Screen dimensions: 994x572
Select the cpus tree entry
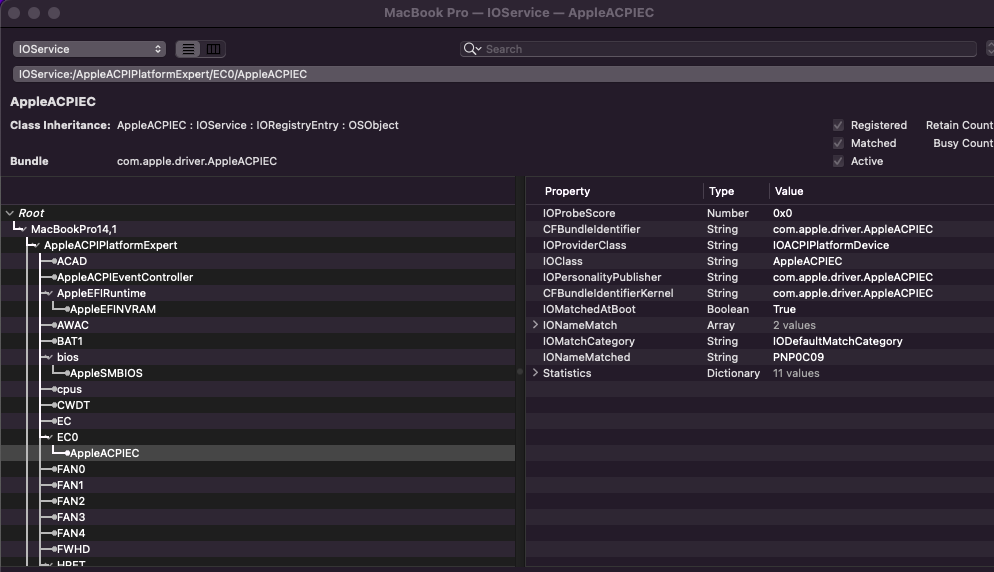pyautogui.click(x=69, y=389)
